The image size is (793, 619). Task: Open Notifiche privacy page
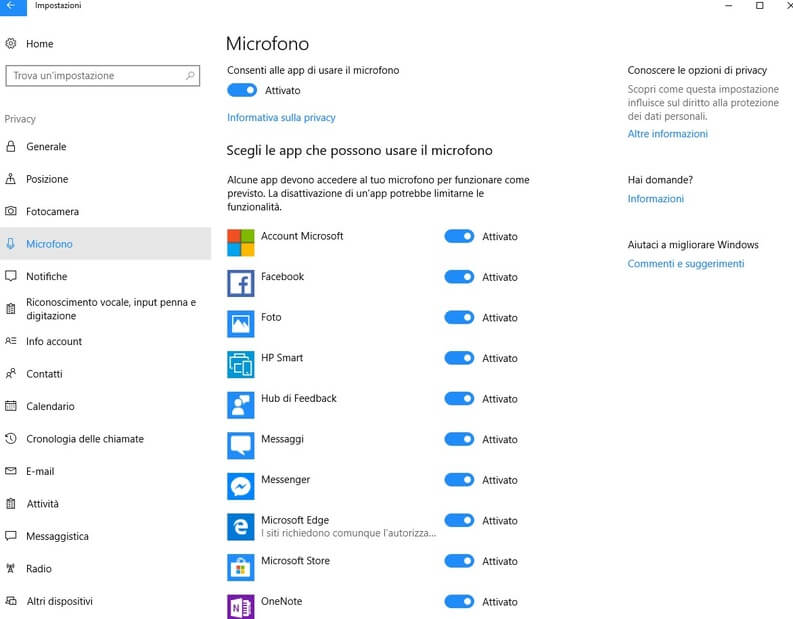(x=105, y=276)
